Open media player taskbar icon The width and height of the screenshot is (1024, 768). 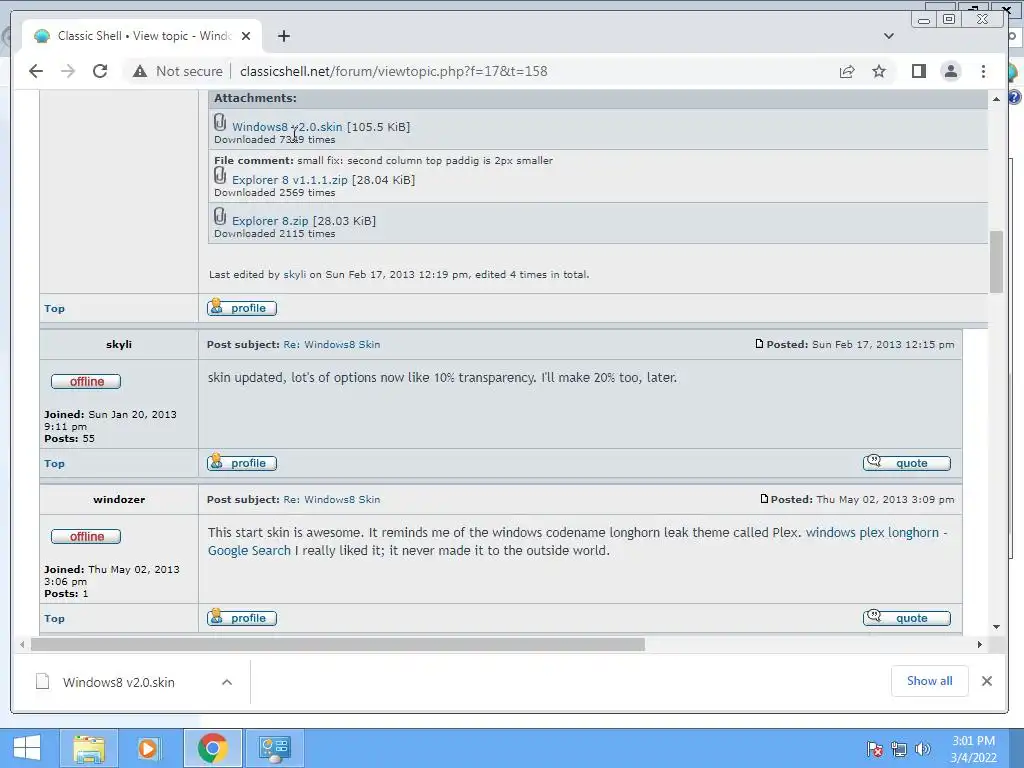click(148, 748)
